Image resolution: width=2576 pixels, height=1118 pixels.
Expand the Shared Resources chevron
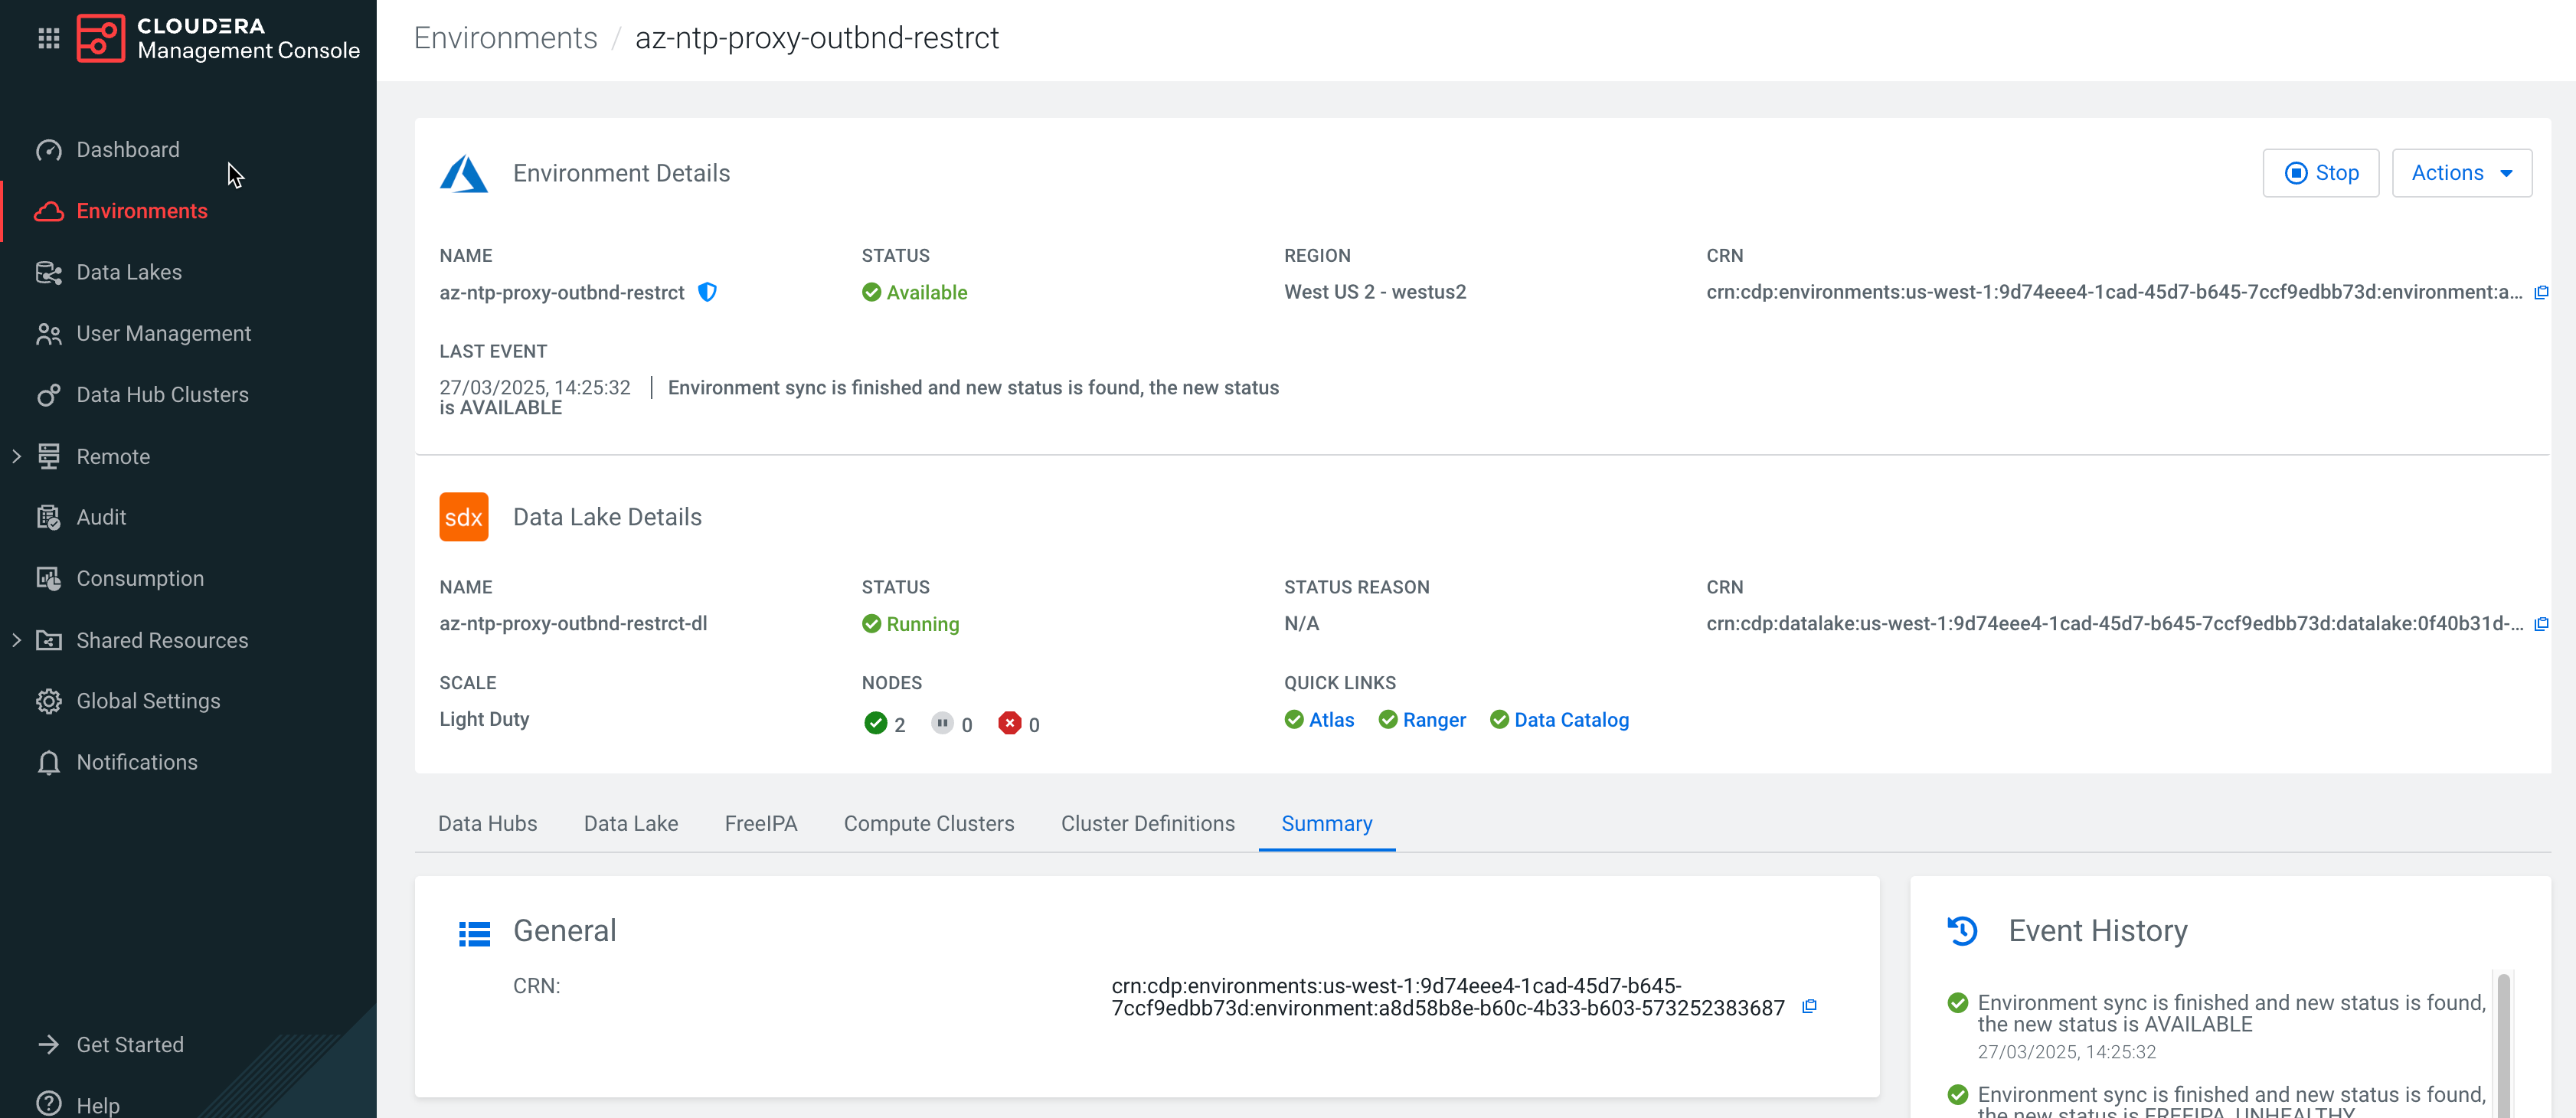coord(16,640)
